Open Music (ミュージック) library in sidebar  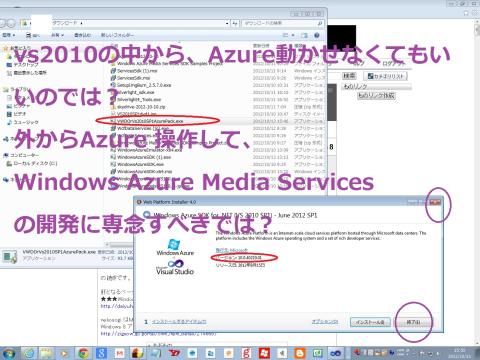[x=23, y=122]
